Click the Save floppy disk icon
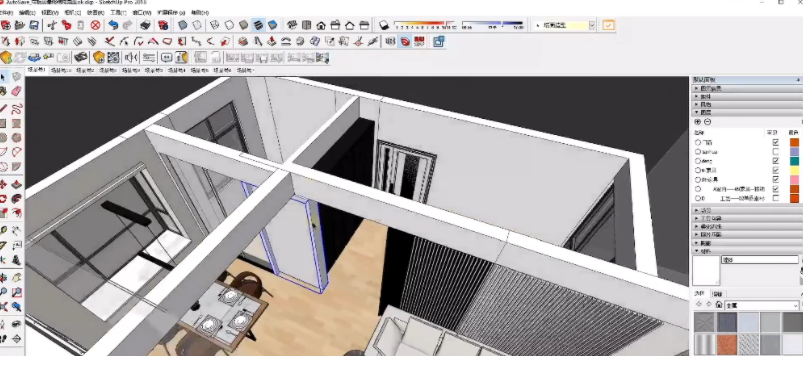Screen dimensions: 803x379 click(34, 25)
